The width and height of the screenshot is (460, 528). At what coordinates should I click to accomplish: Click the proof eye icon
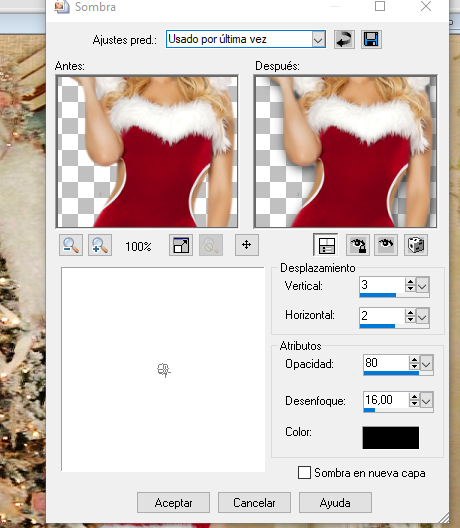coord(386,245)
